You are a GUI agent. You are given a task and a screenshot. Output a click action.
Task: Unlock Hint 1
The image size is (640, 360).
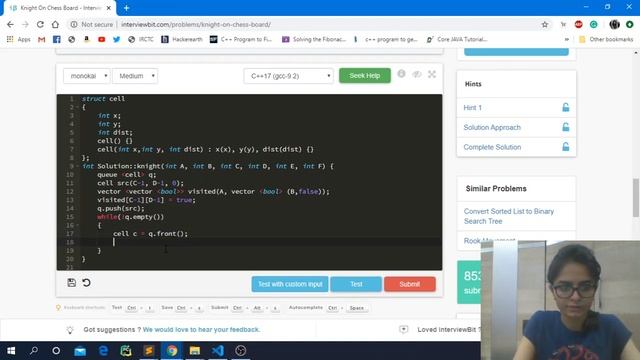(x=473, y=108)
